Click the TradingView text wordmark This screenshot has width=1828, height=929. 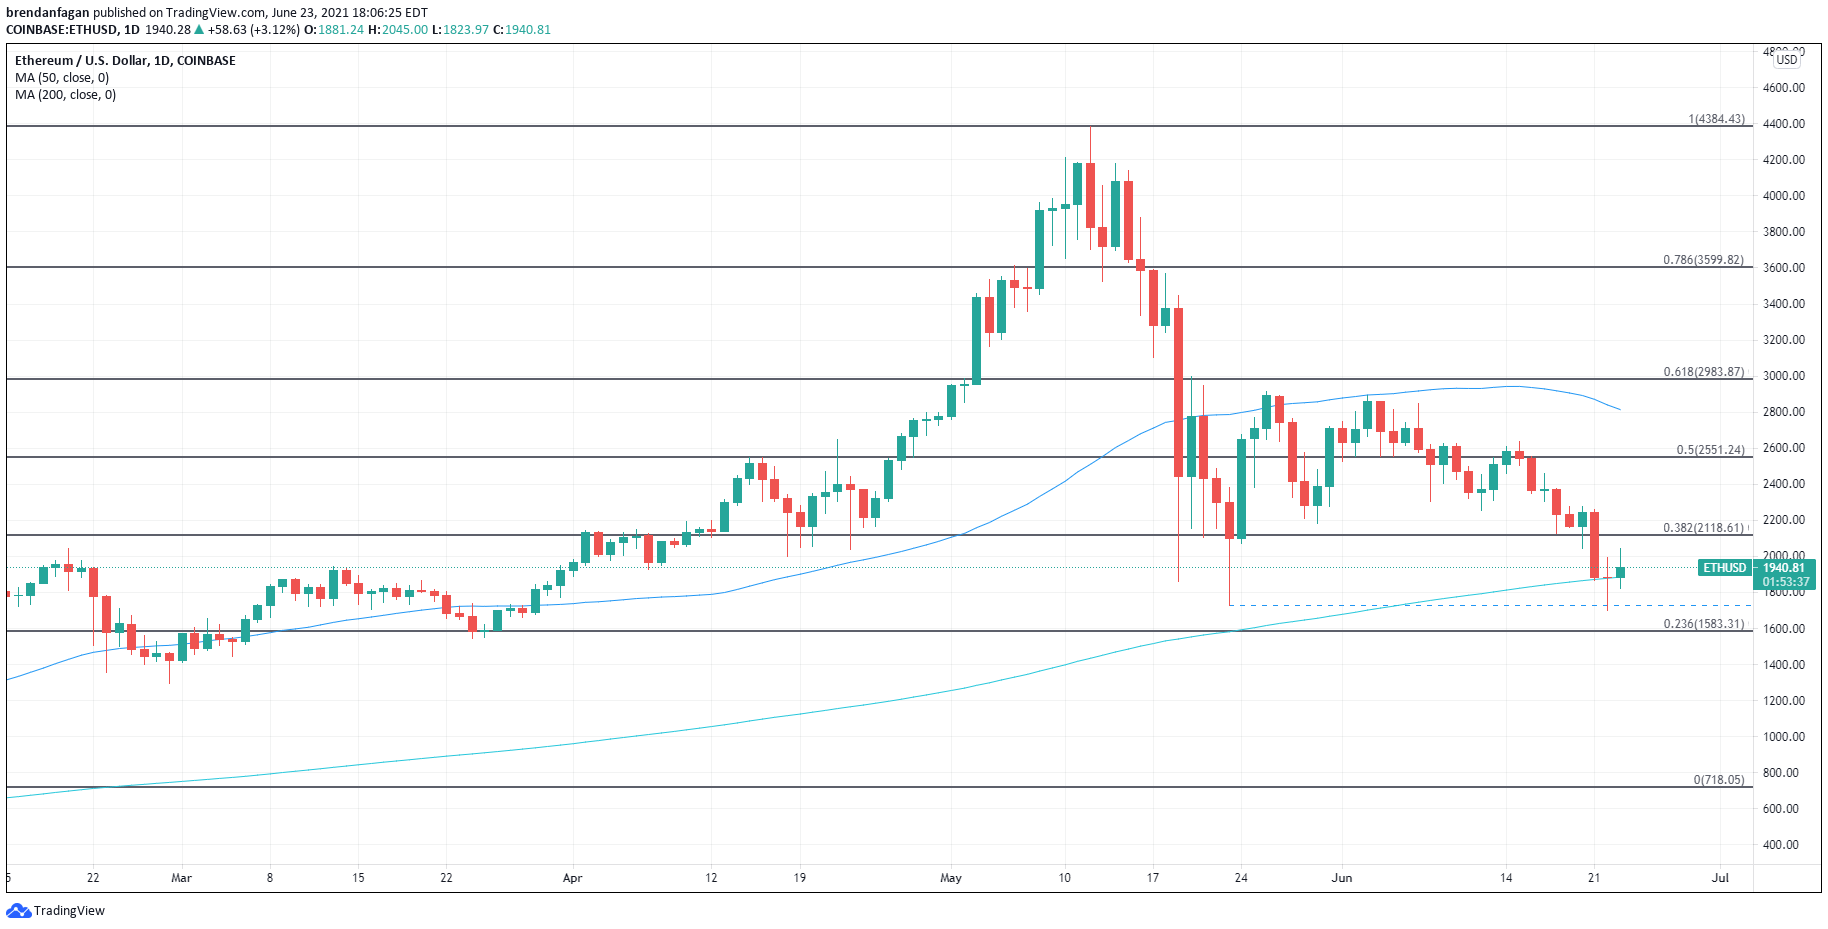[69, 911]
